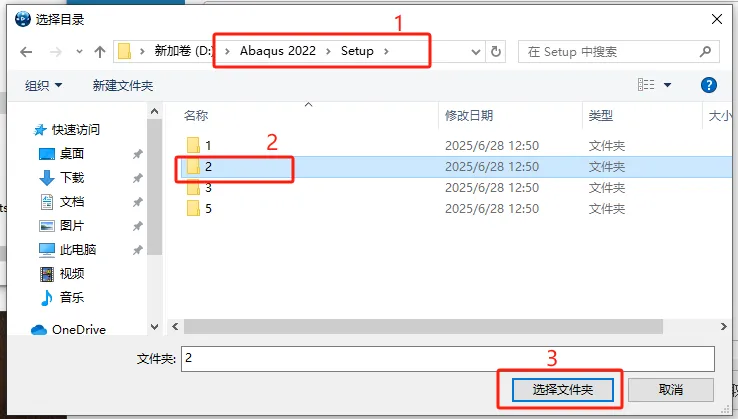Click the 文件夹 name input field
The width and height of the screenshot is (738, 419).
(448, 359)
